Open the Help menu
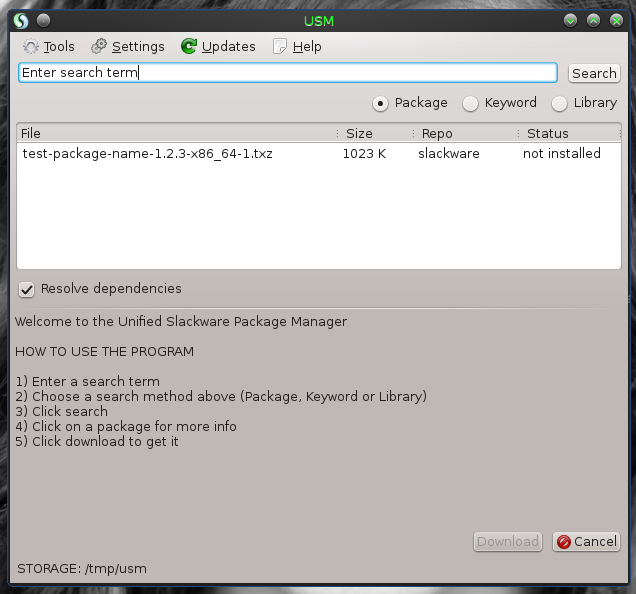 coord(297,47)
